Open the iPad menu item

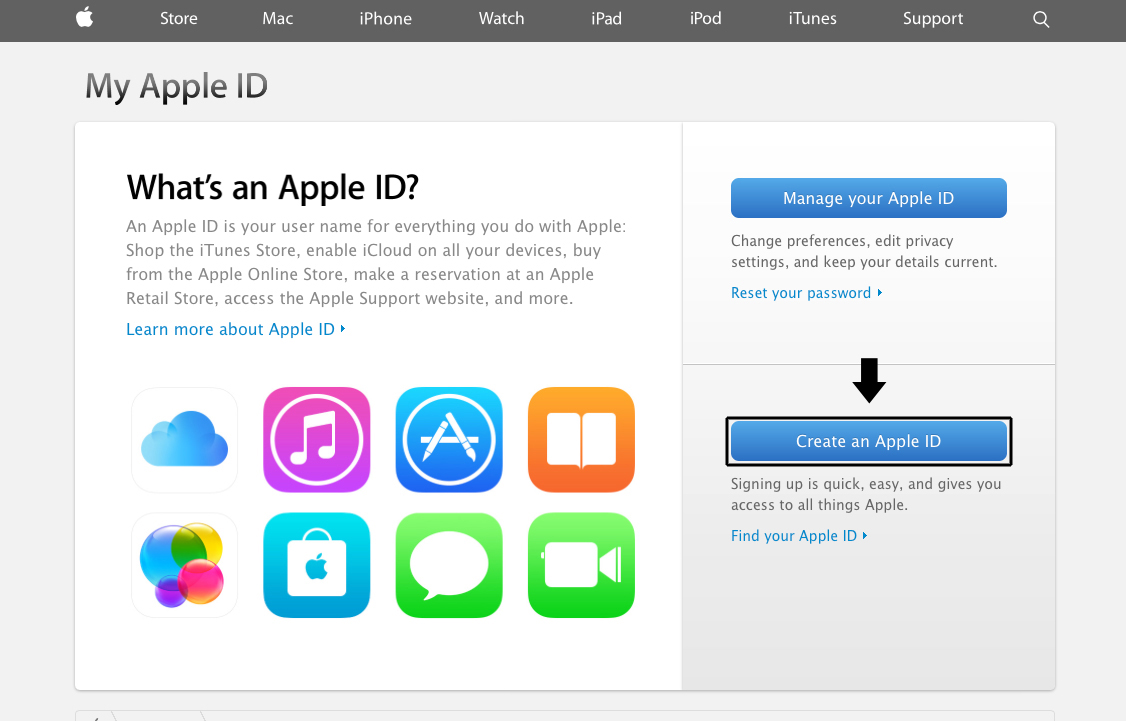[x=606, y=19]
